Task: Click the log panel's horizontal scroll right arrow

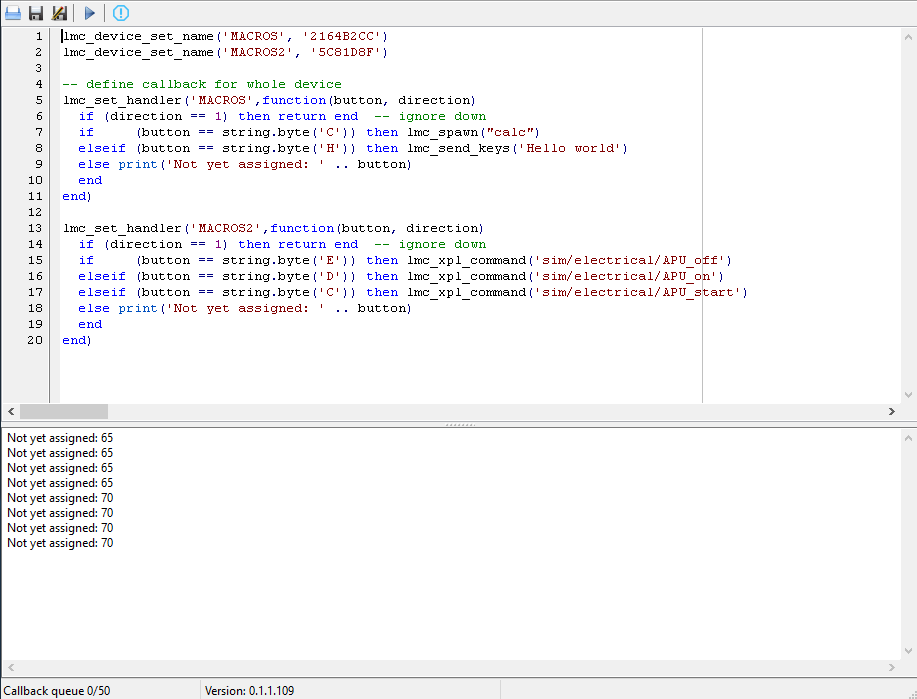Action: tap(892, 667)
